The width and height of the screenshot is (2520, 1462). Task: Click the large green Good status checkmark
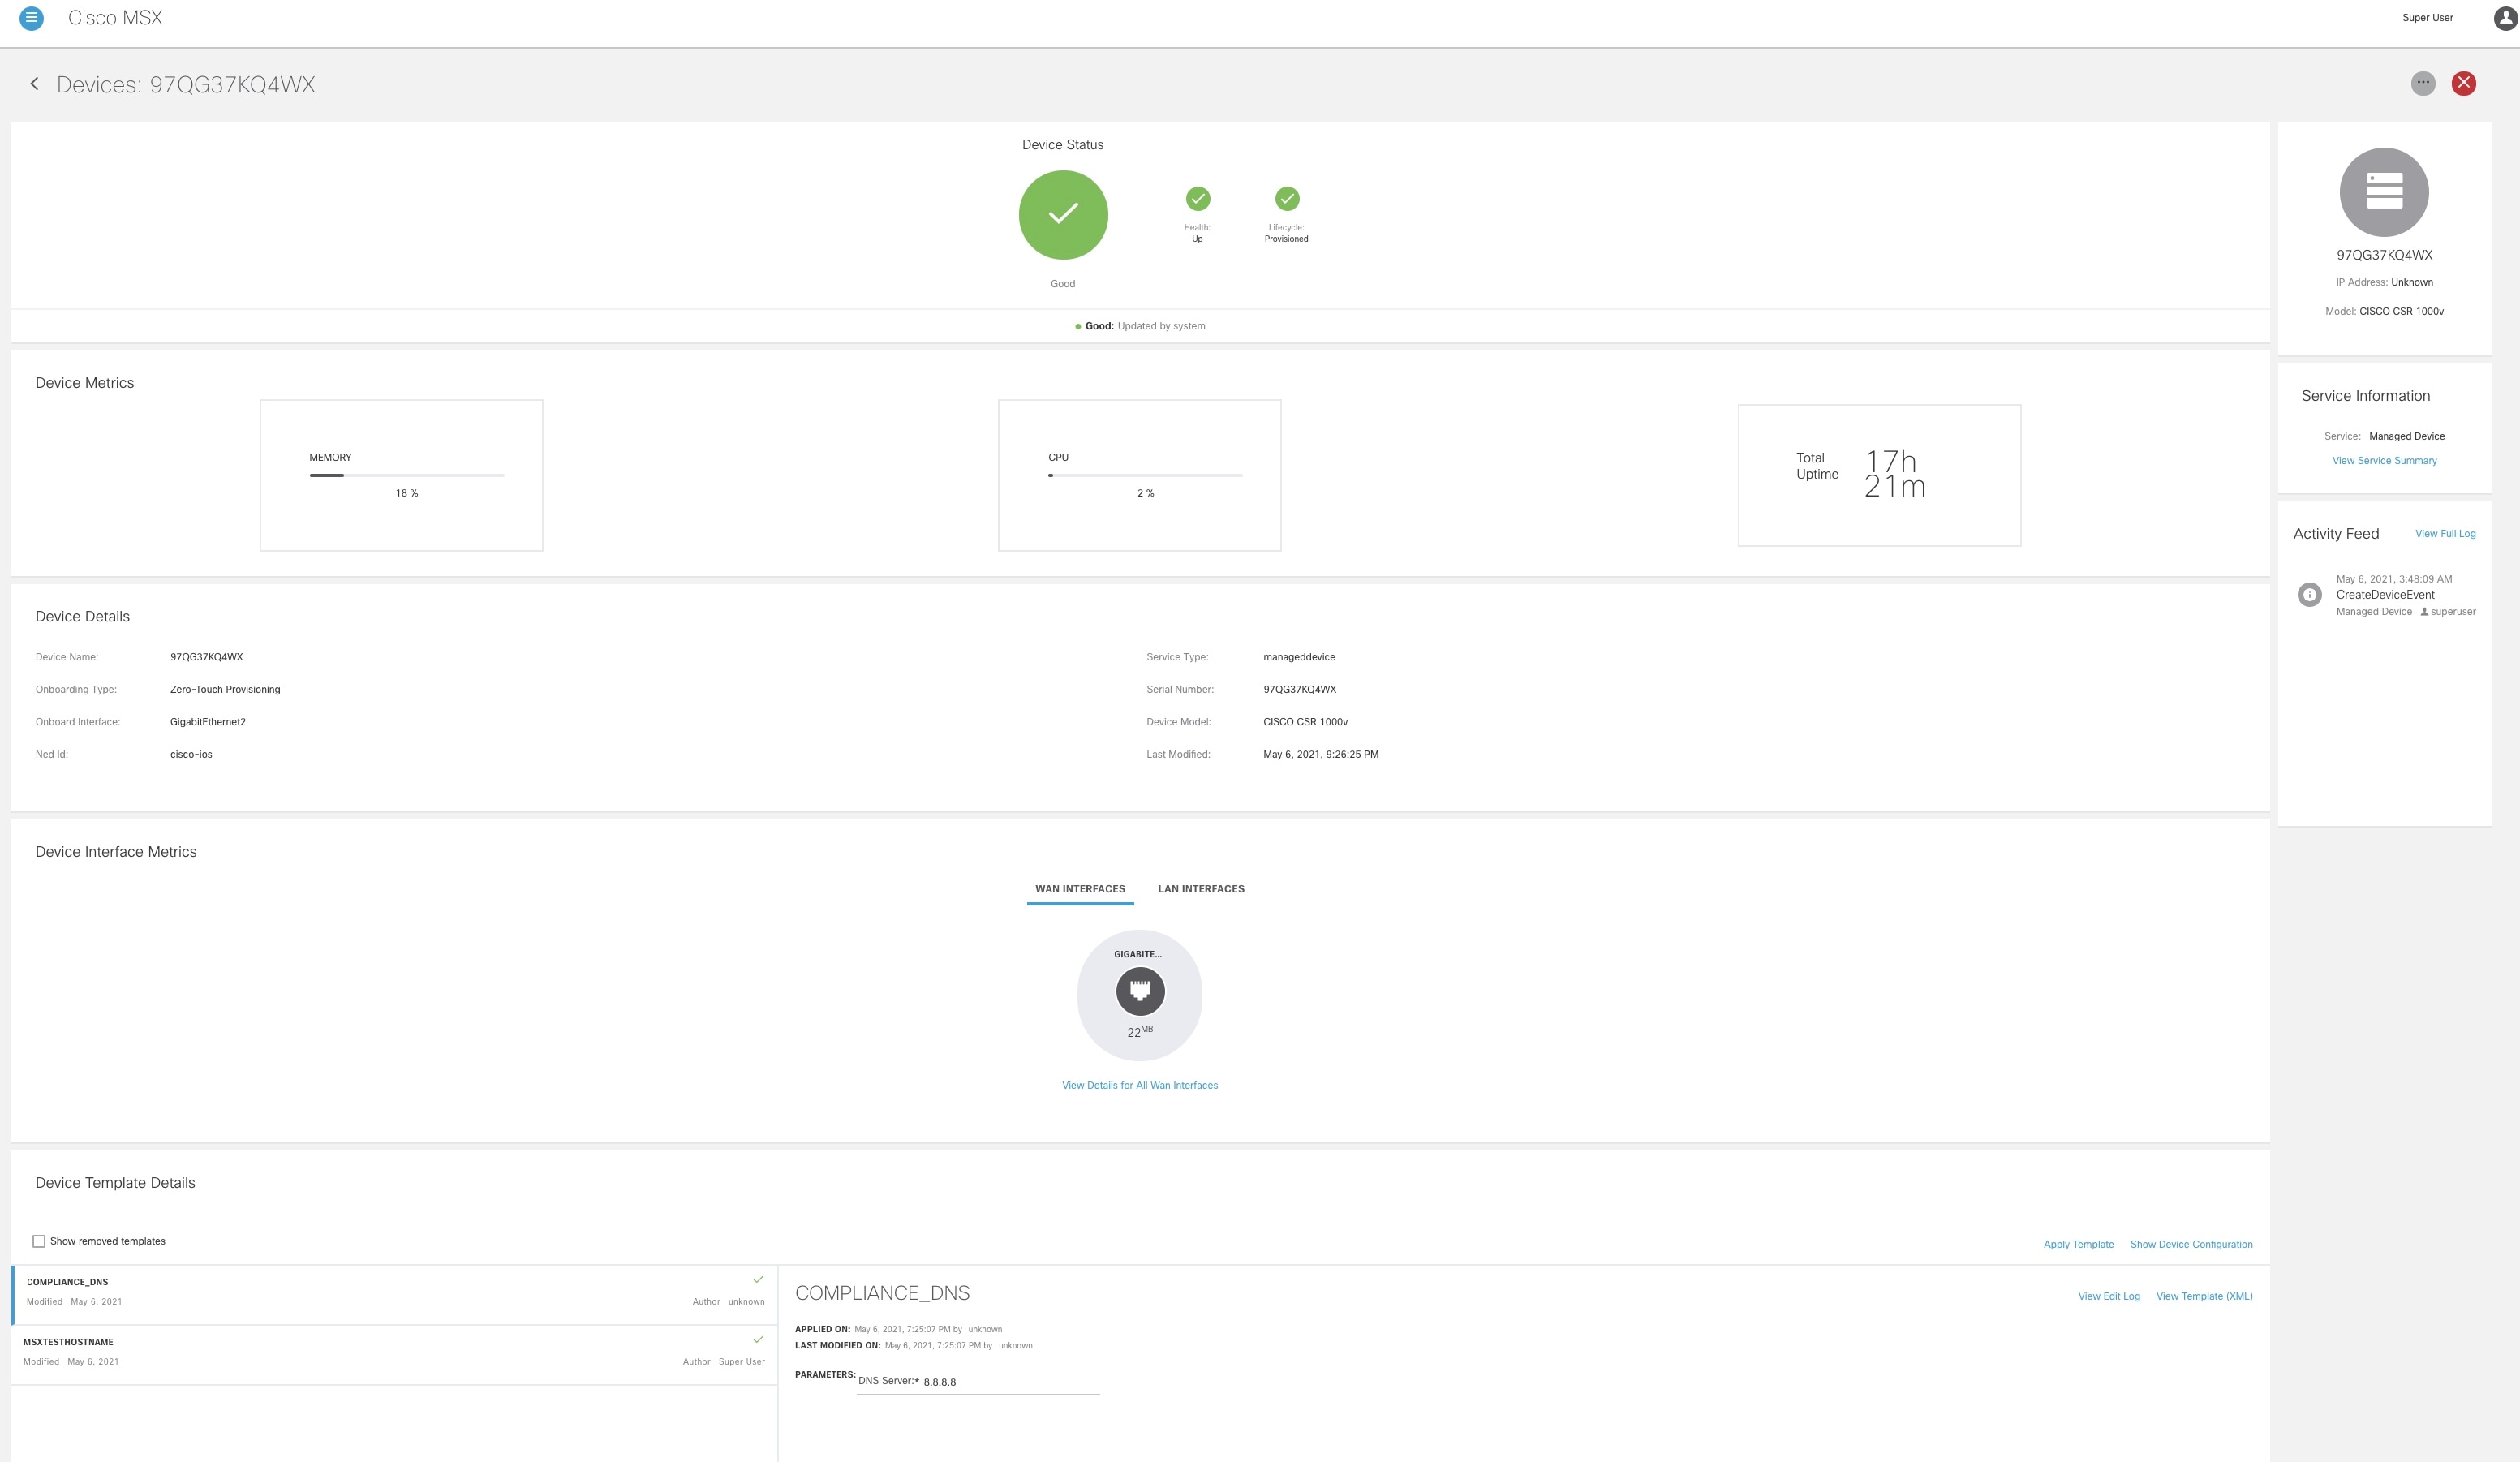[x=1063, y=214]
